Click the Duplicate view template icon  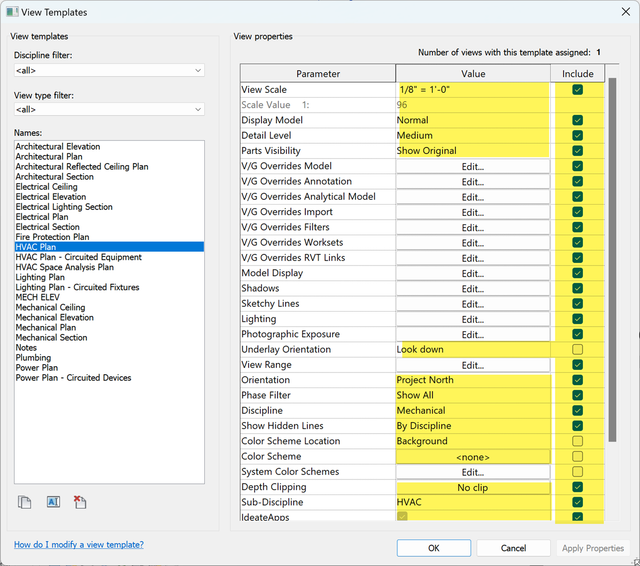[24, 502]
